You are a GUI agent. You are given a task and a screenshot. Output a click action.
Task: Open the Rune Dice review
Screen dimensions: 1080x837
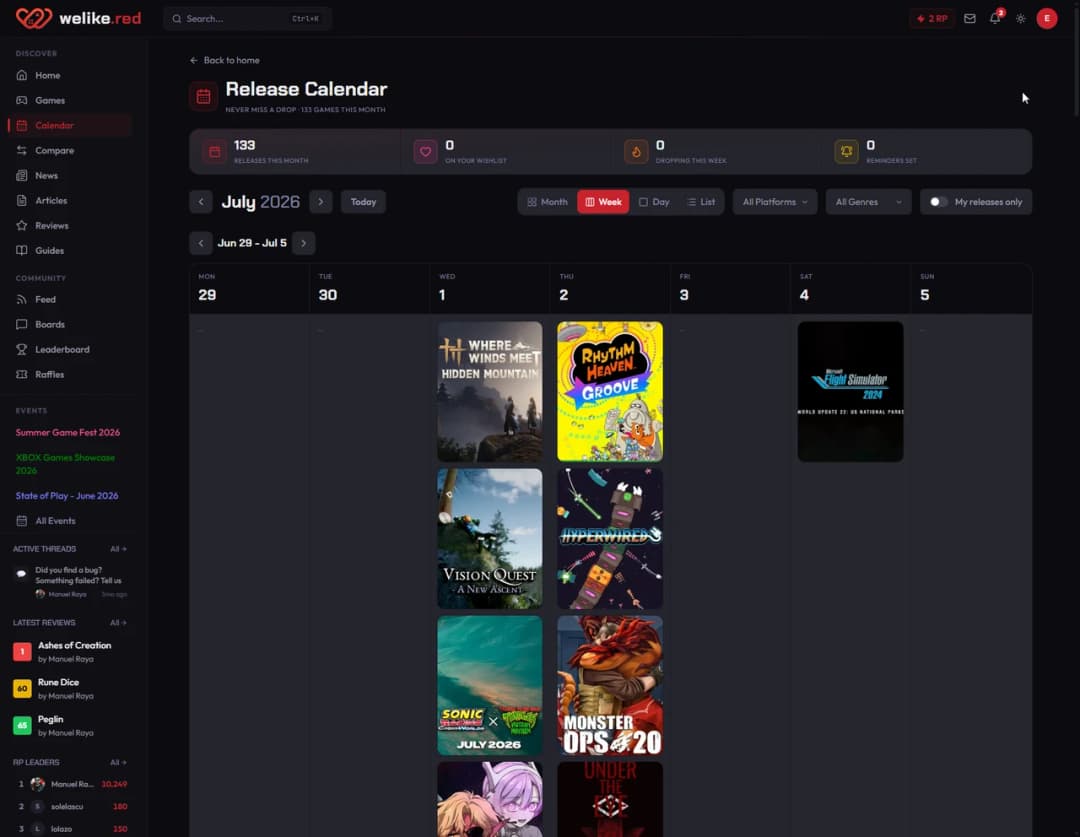[x=70, y=688]
